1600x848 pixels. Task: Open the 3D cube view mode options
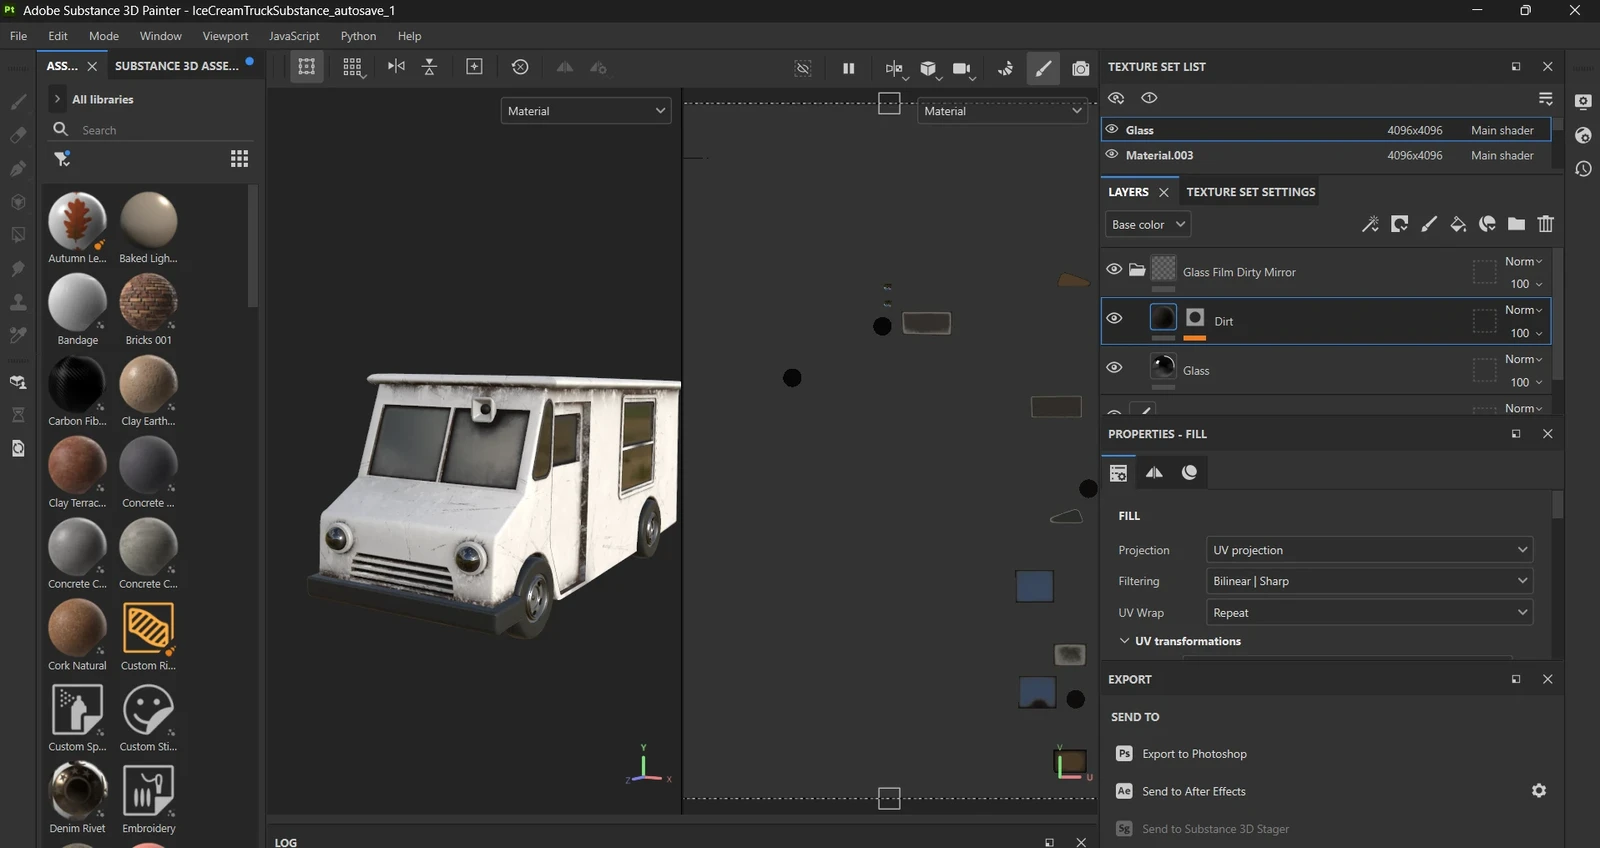929,68
